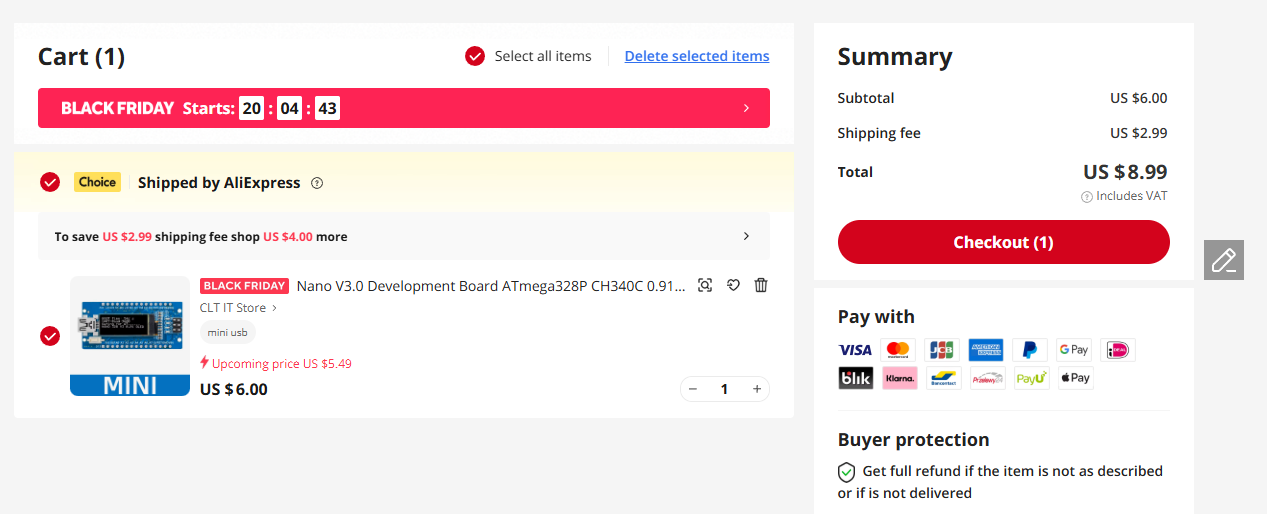Toggle Select all items checkbox
Viewport: 1267px width, 514px height.
pyautogui.click(x=475, y=56)
